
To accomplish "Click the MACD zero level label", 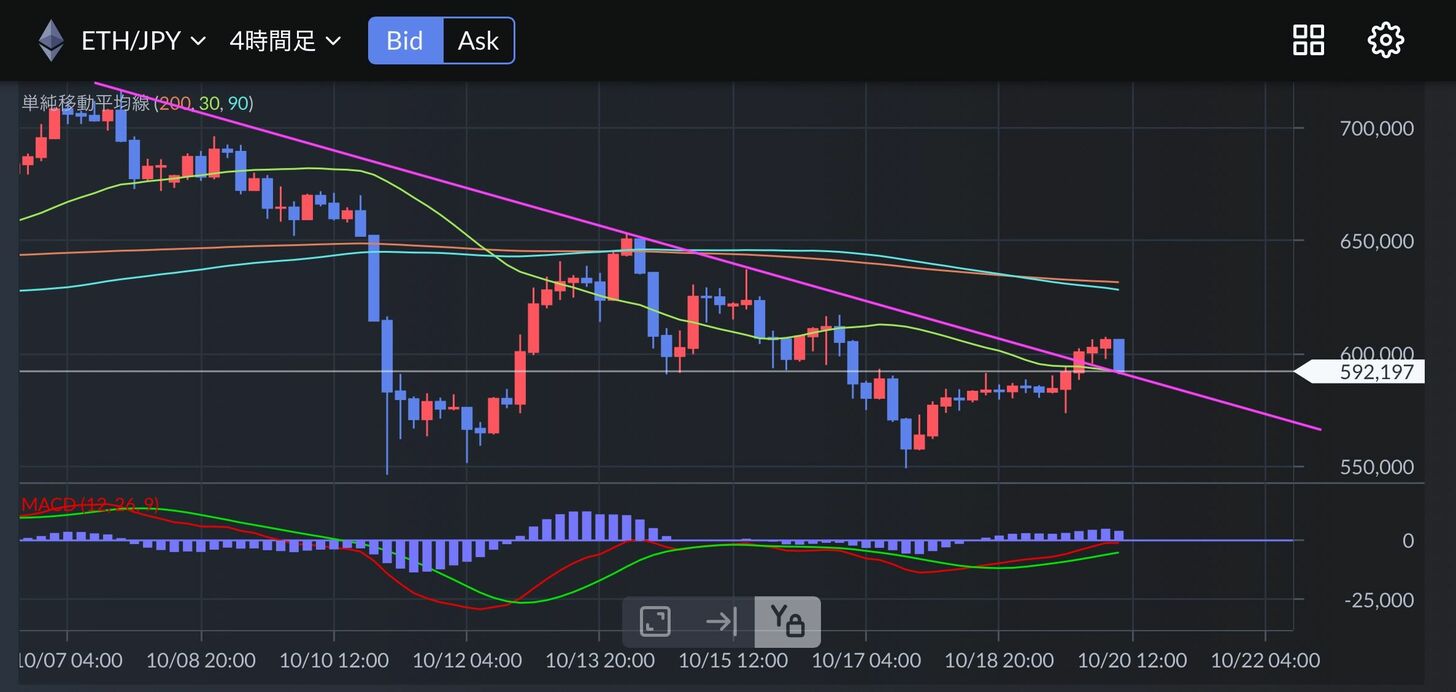I will 1408,541.
